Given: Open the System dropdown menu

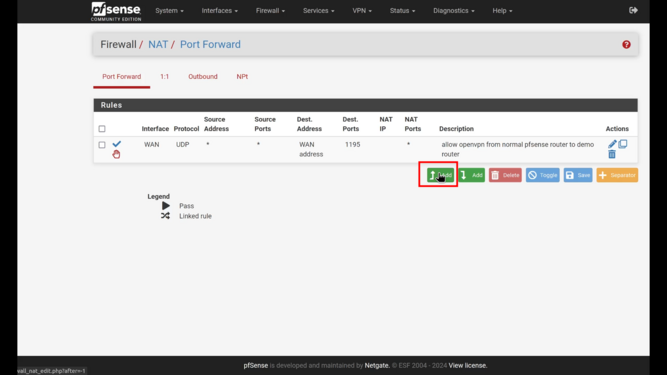Looking at the screenshot, I should (169, 11).
